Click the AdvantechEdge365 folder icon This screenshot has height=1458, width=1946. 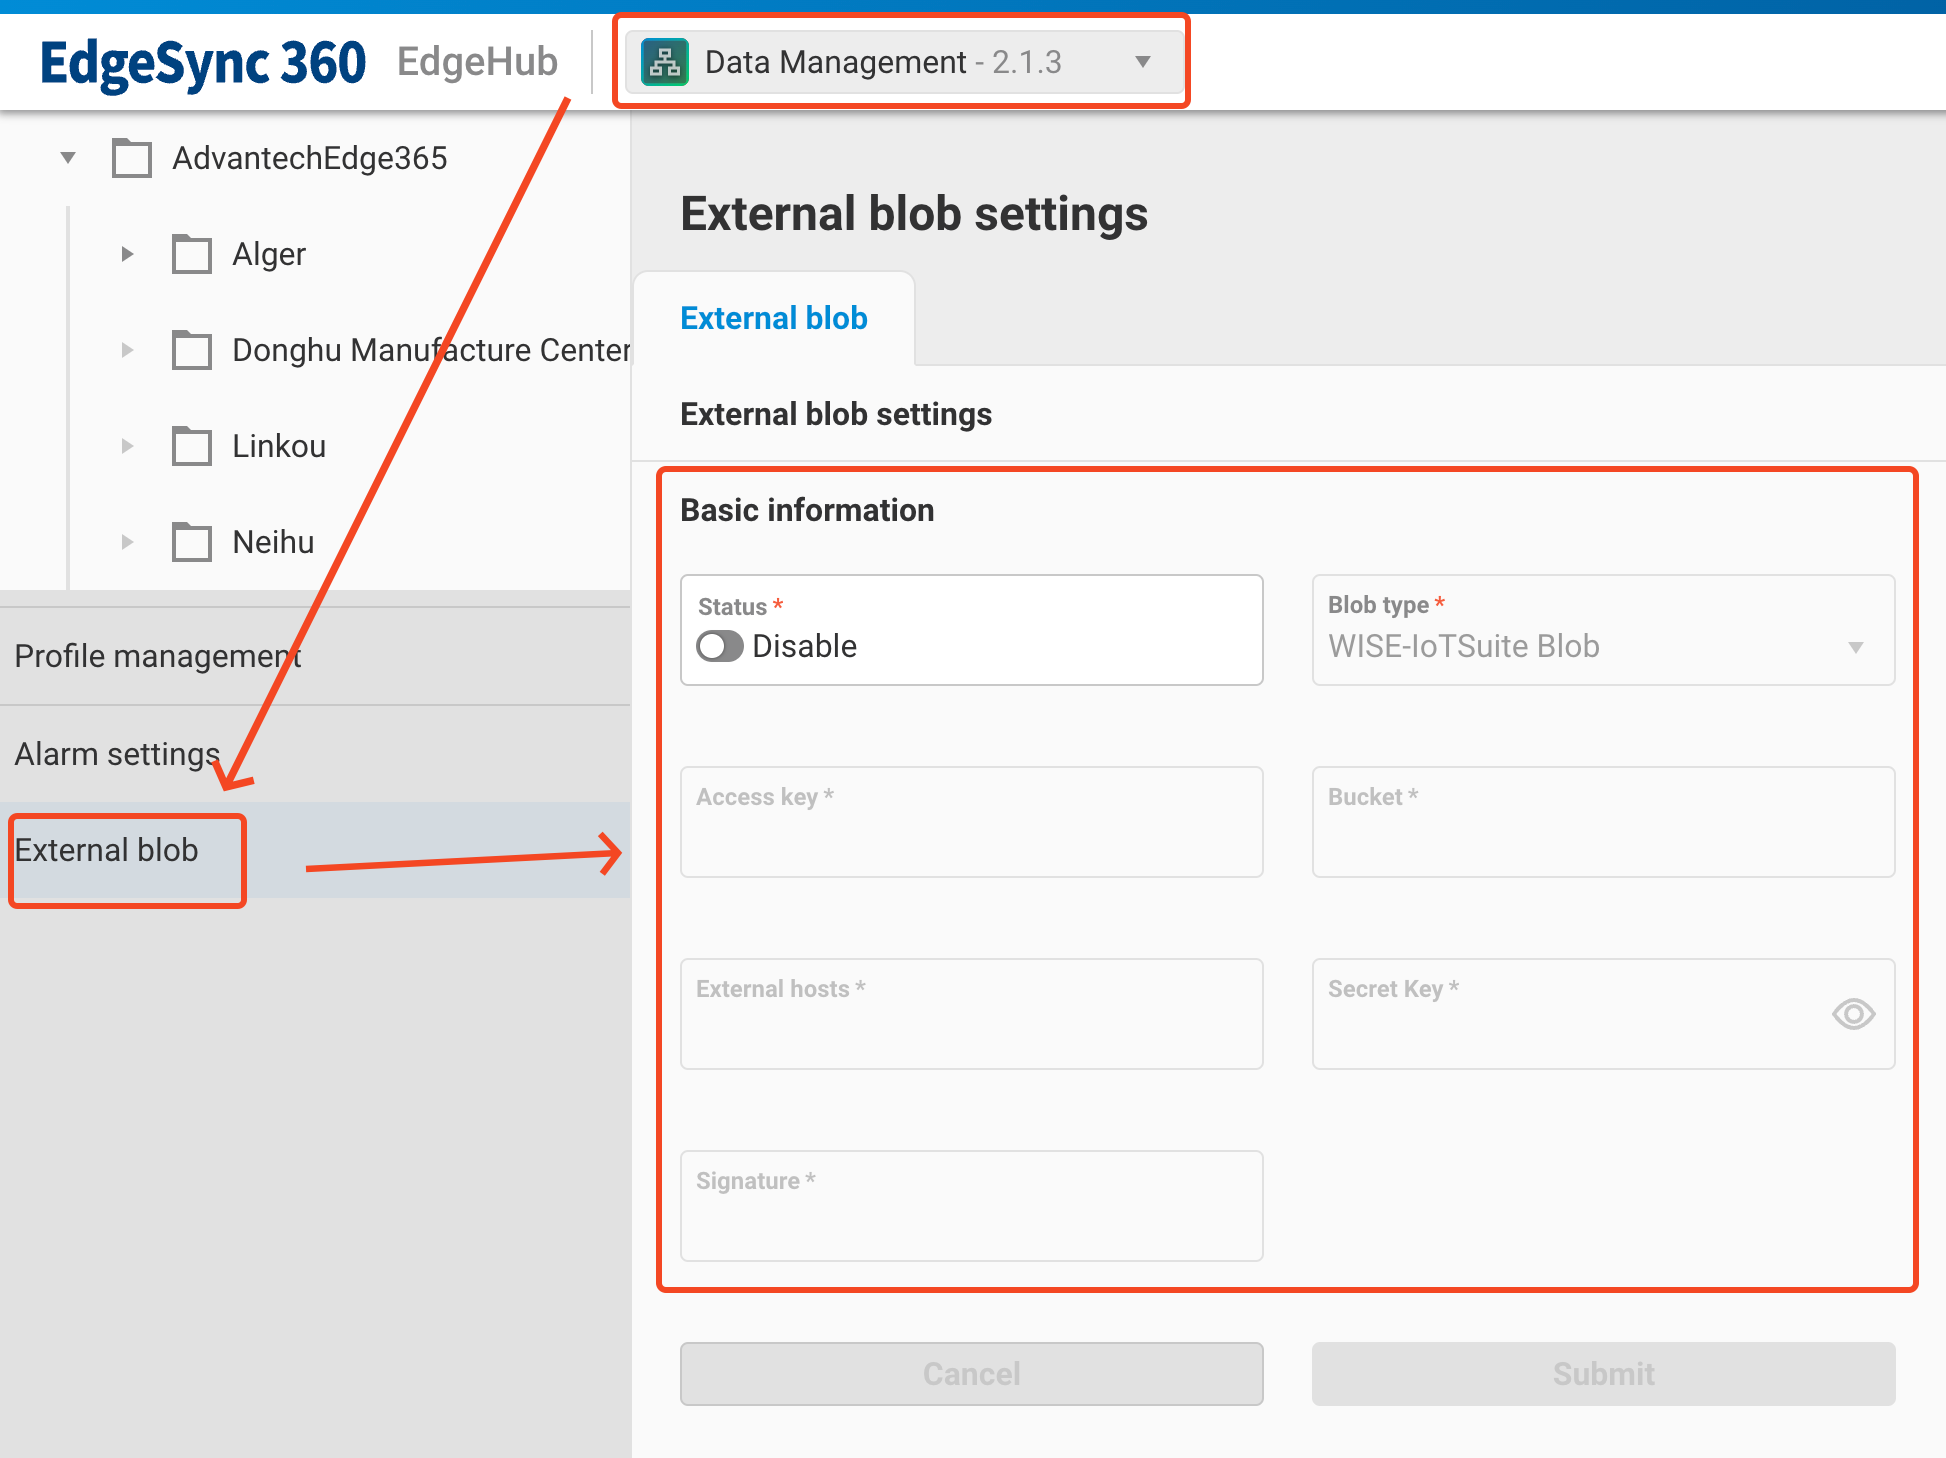pos(131,158)
